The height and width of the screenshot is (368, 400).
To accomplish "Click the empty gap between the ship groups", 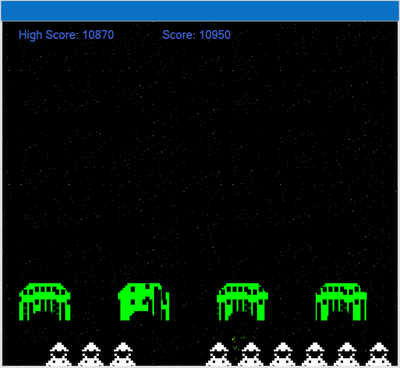I will tap(171, 354).
